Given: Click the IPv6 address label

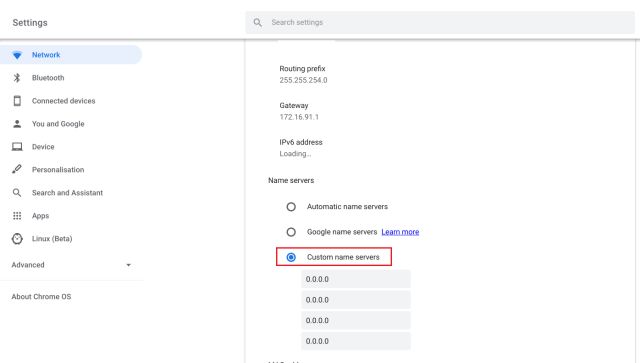Looking at the screenshot, I should pos(301,142).
